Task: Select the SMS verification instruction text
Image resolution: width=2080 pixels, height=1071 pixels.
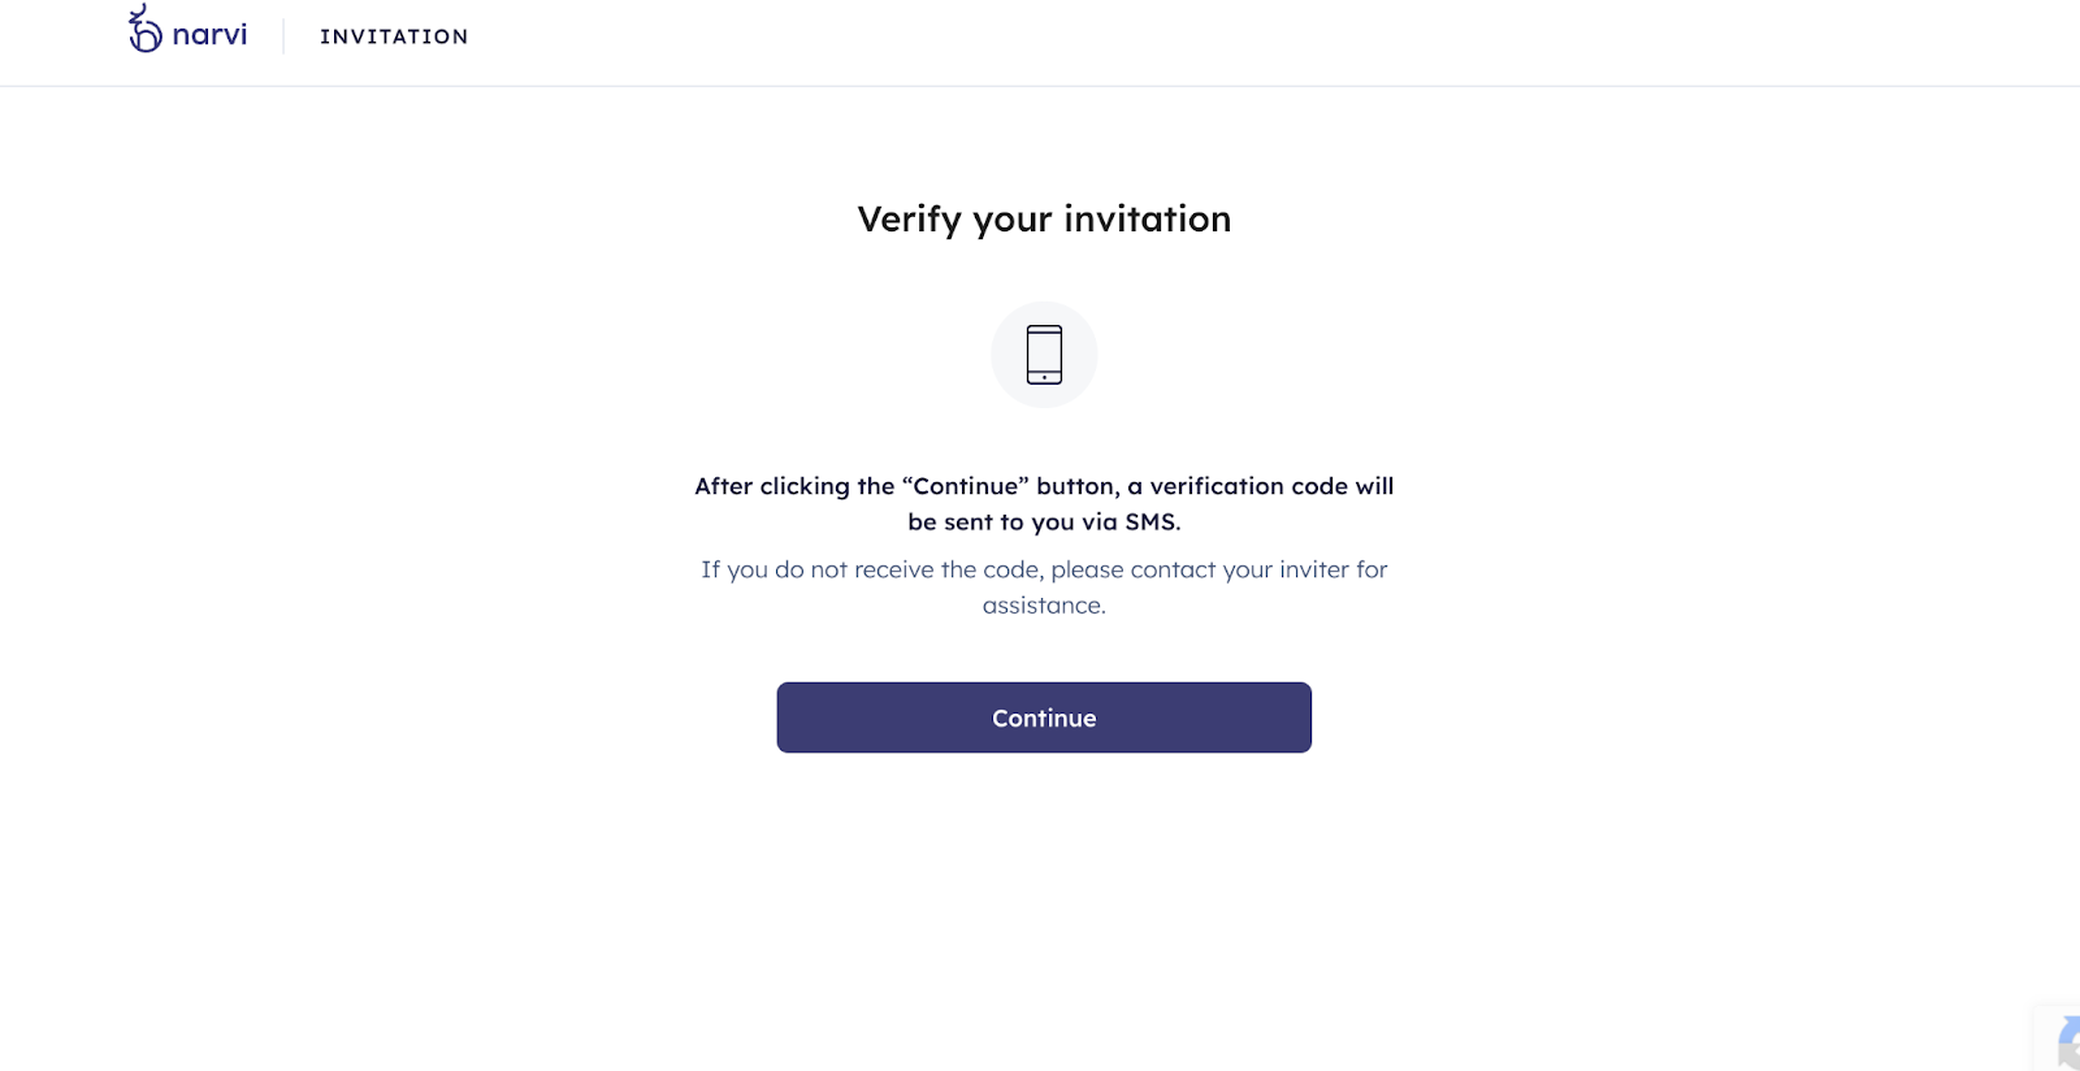Action: 1044,503
